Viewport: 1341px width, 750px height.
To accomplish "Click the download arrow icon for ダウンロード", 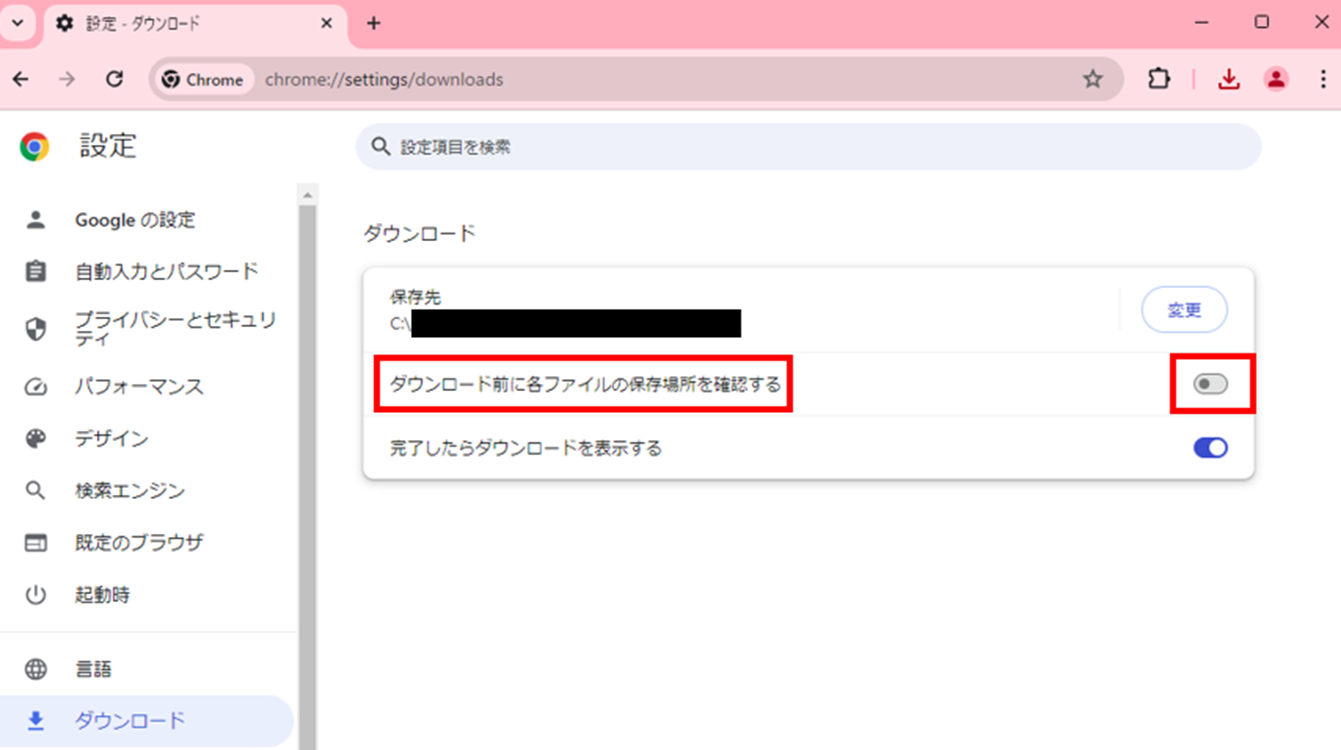I will point(36,721).
